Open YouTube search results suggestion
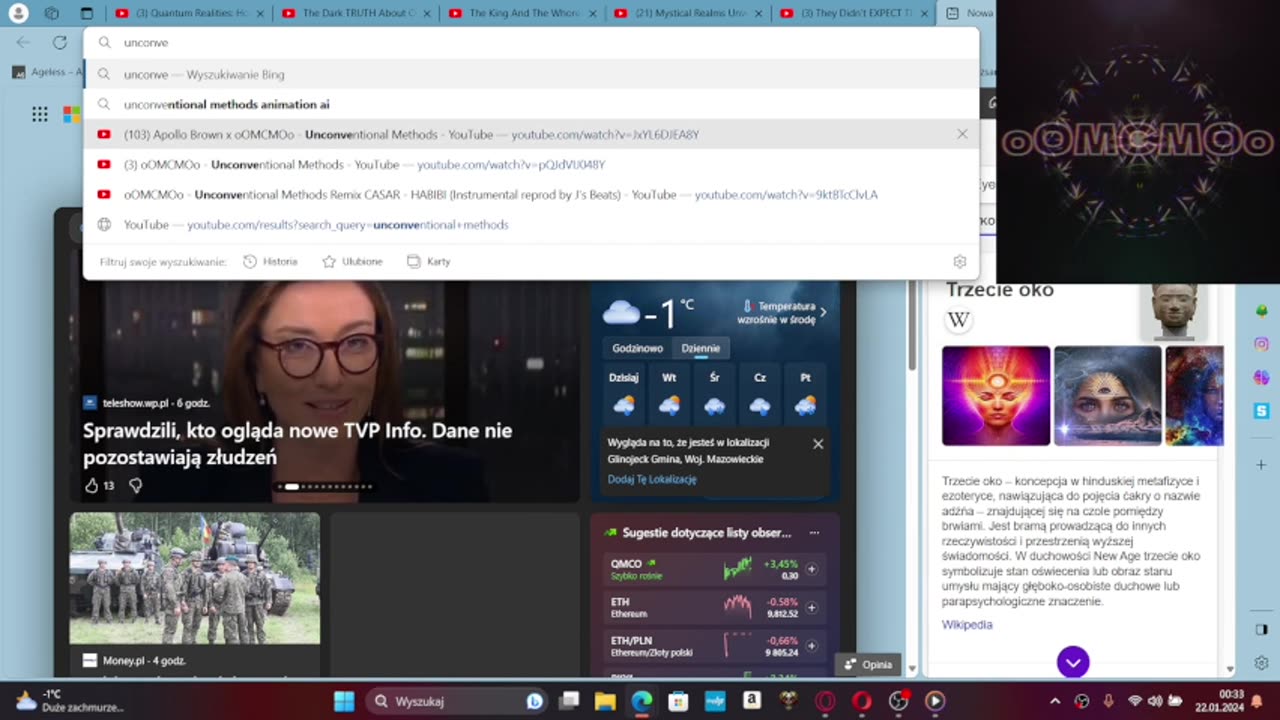 [530, 224]
